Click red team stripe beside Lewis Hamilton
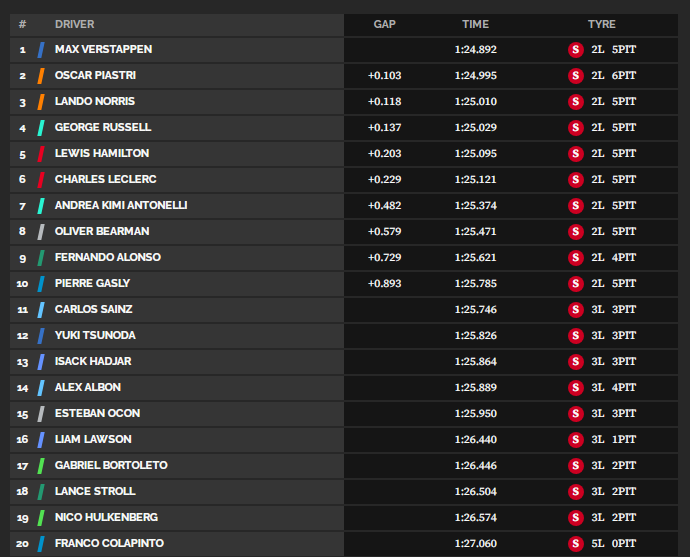Screen dimensions: 691x557 click(x=41, y=154)
